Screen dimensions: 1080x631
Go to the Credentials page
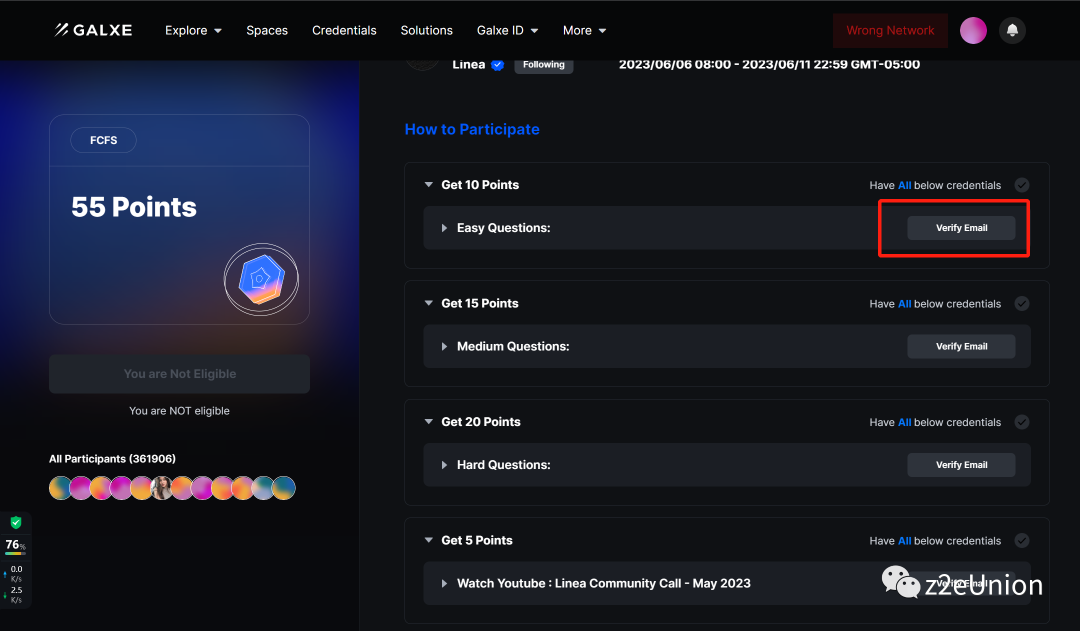[x=344, y=30]
